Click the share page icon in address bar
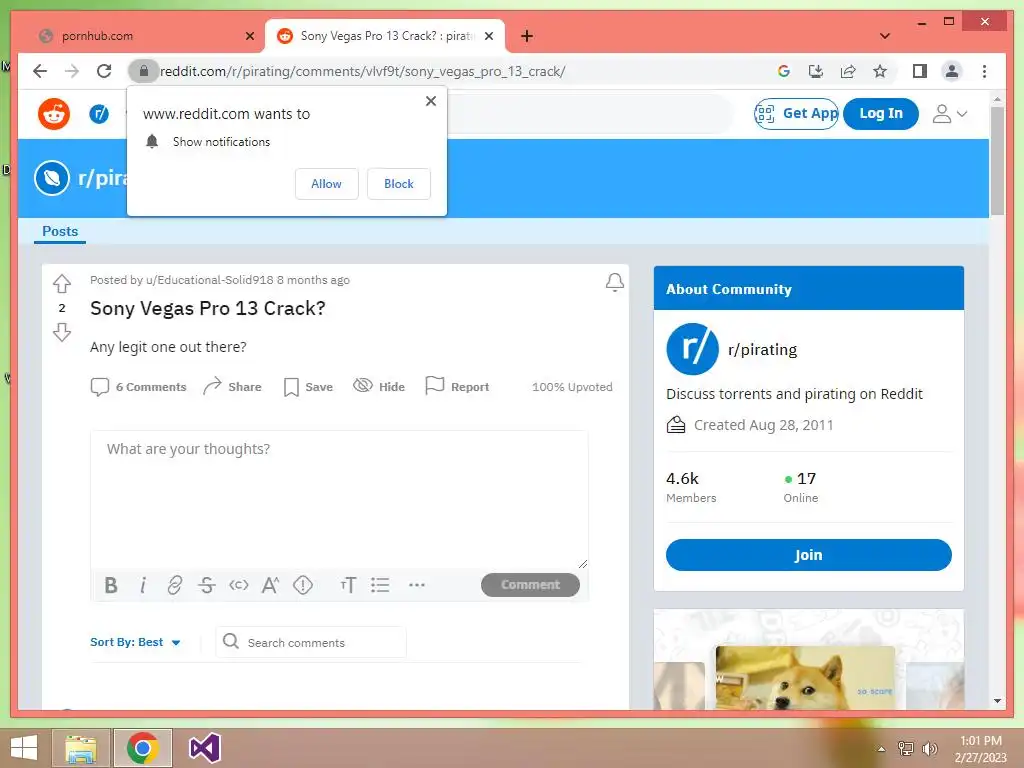Viewport: 1024px width, 768px height. tap(848, 71)
